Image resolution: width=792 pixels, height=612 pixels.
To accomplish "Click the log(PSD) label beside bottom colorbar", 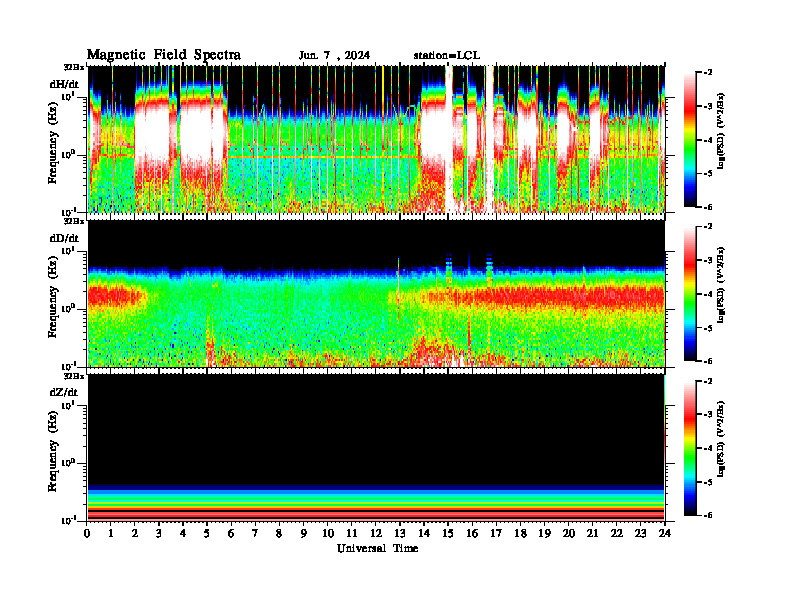I will tap(720, 439).
